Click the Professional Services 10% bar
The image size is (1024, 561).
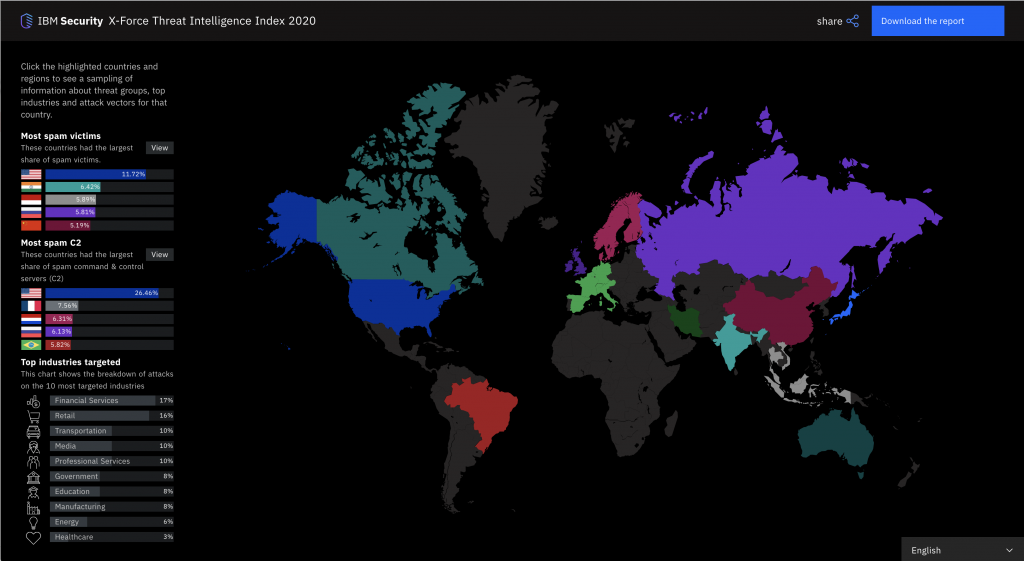pos(111,461)
